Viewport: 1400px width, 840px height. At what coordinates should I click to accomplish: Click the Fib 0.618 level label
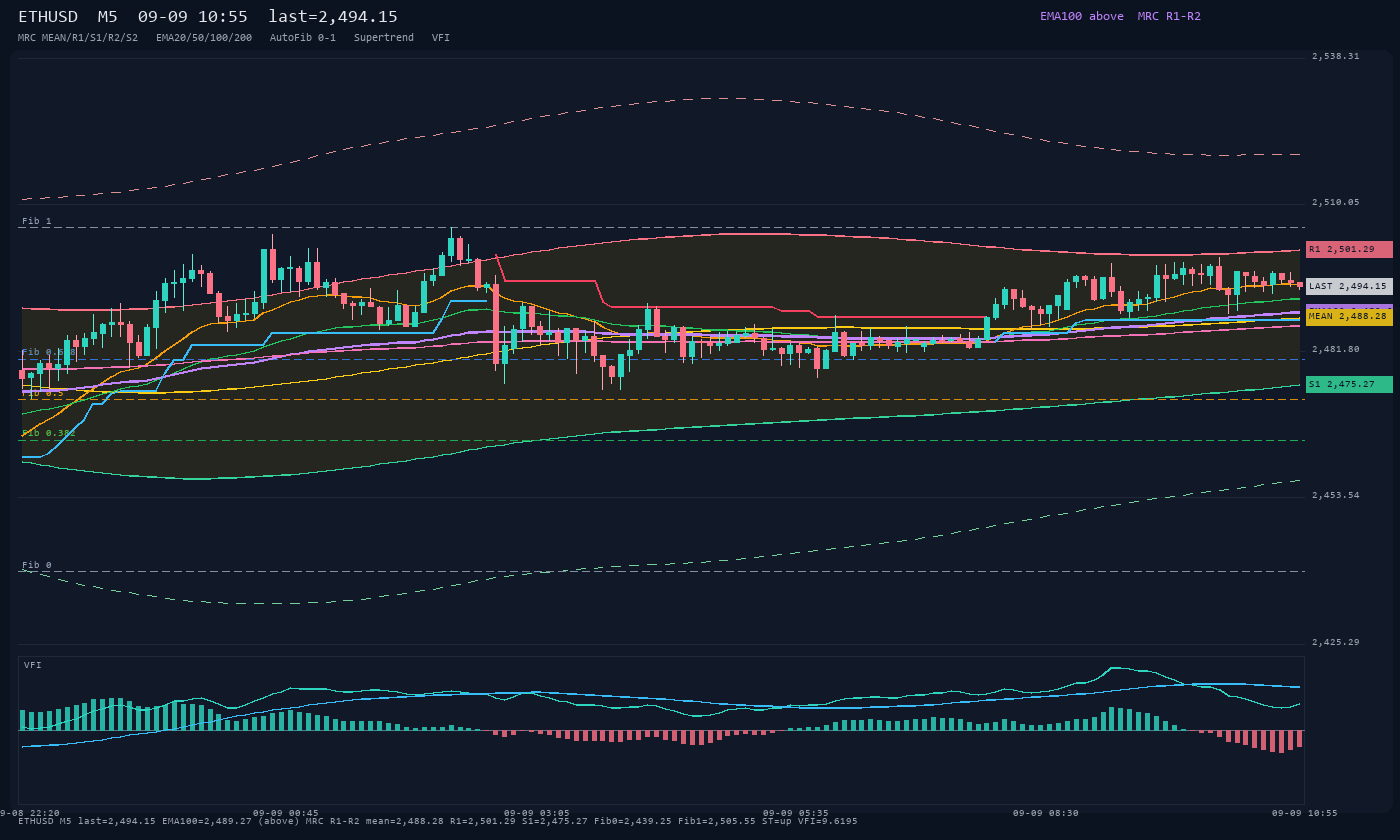coord(49,352)
